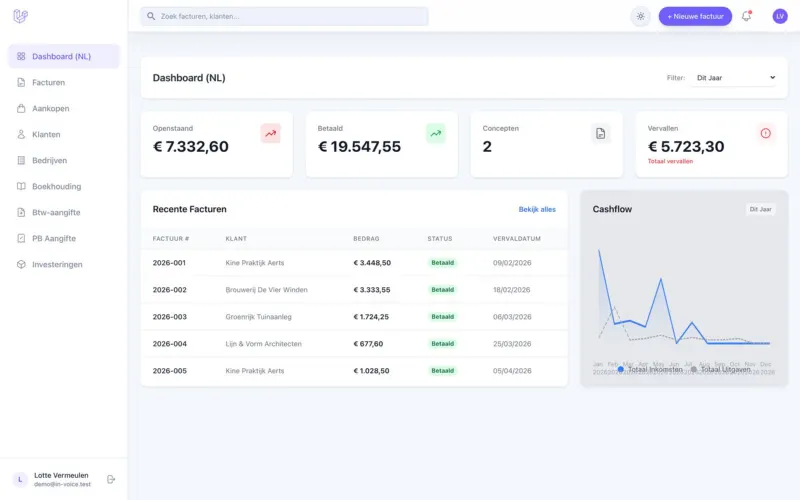
Task: Click the green trend icon on Betaald card
Action: point(436,133)
